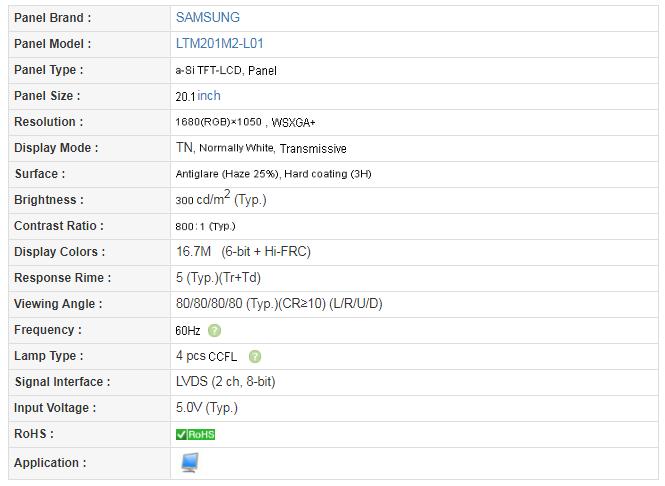665x486 pixels.
Task: Click the '5 (Typ.)(Tr+Td)' value
Action: [x=218, y=278]
